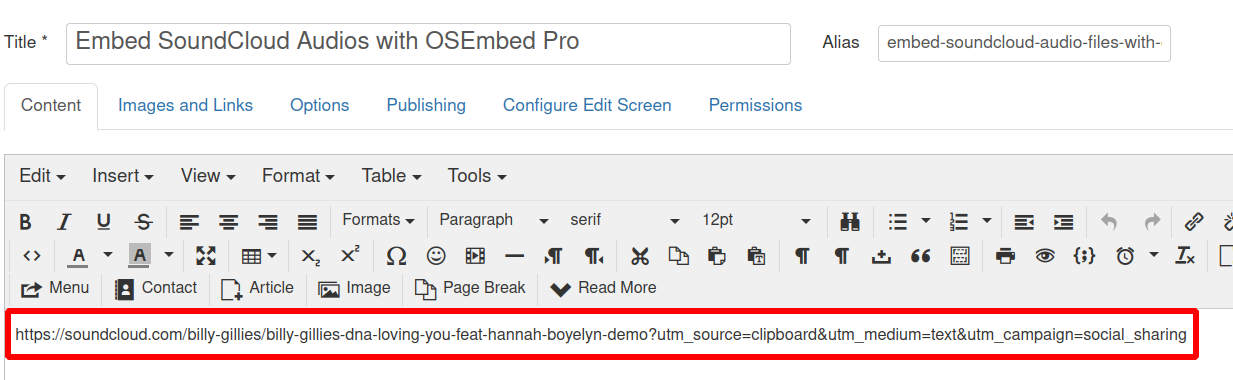Insert a blockquote
Viewport: 1233px width, 380px height.
921,256
